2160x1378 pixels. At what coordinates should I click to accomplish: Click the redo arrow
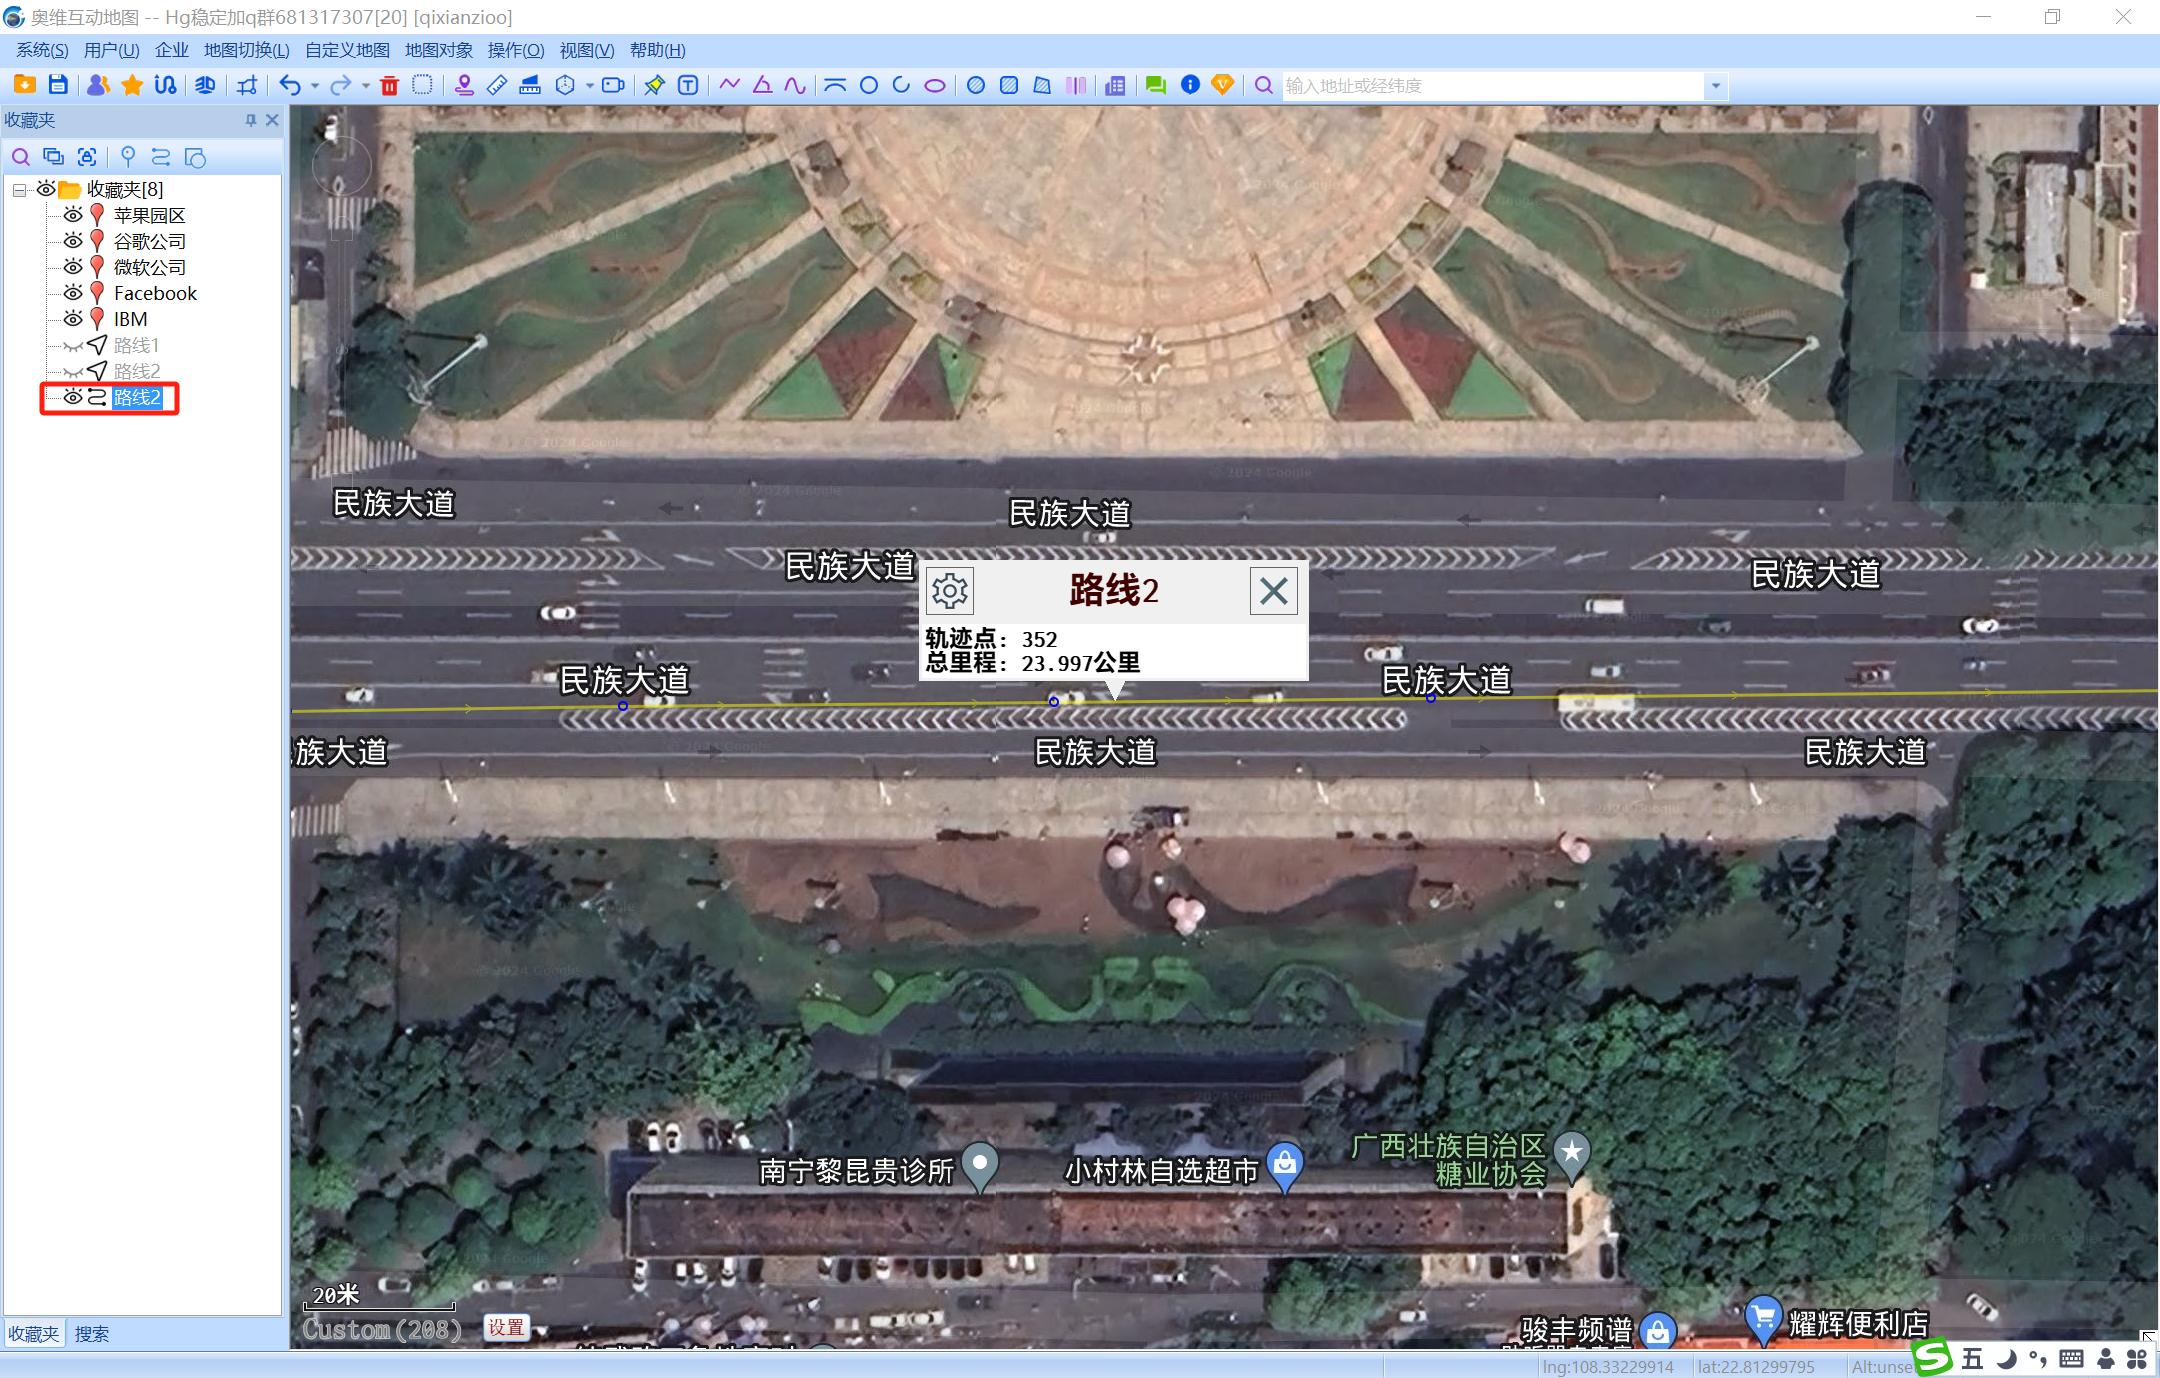pos(341,85)
